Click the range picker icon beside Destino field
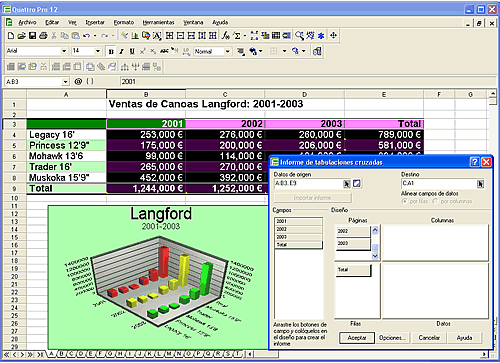The image size is (500, 363). coord(480,184)
